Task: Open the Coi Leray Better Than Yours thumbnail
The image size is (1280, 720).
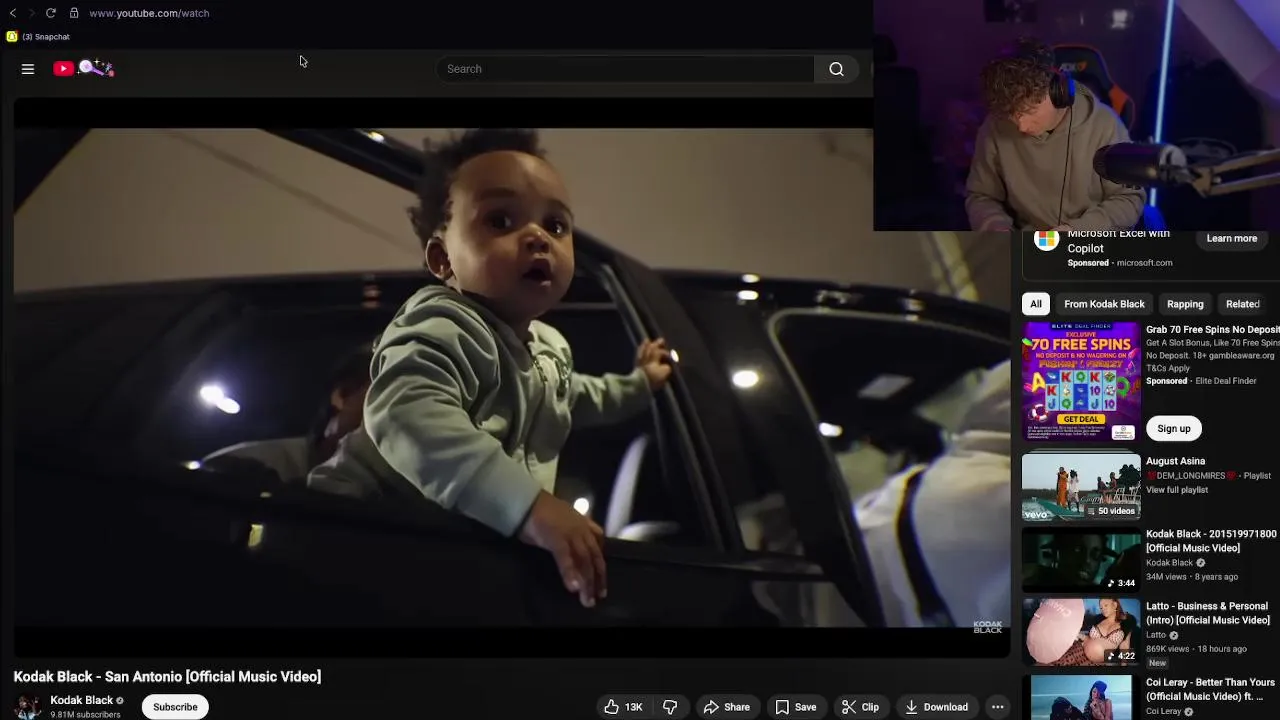Action: 1081,698
